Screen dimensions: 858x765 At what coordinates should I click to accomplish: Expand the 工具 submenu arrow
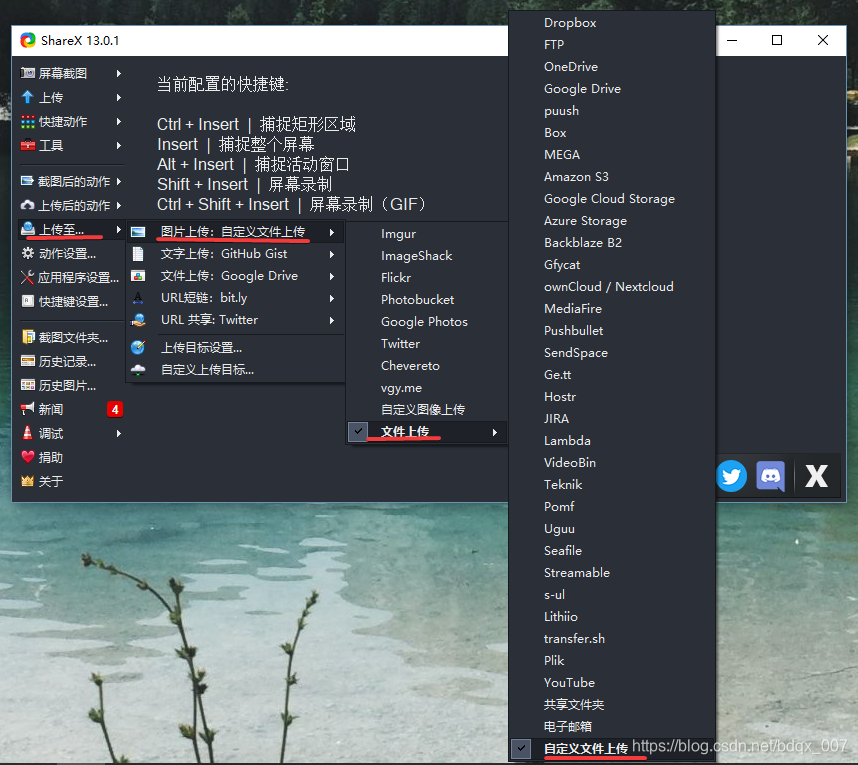[119, 146]
